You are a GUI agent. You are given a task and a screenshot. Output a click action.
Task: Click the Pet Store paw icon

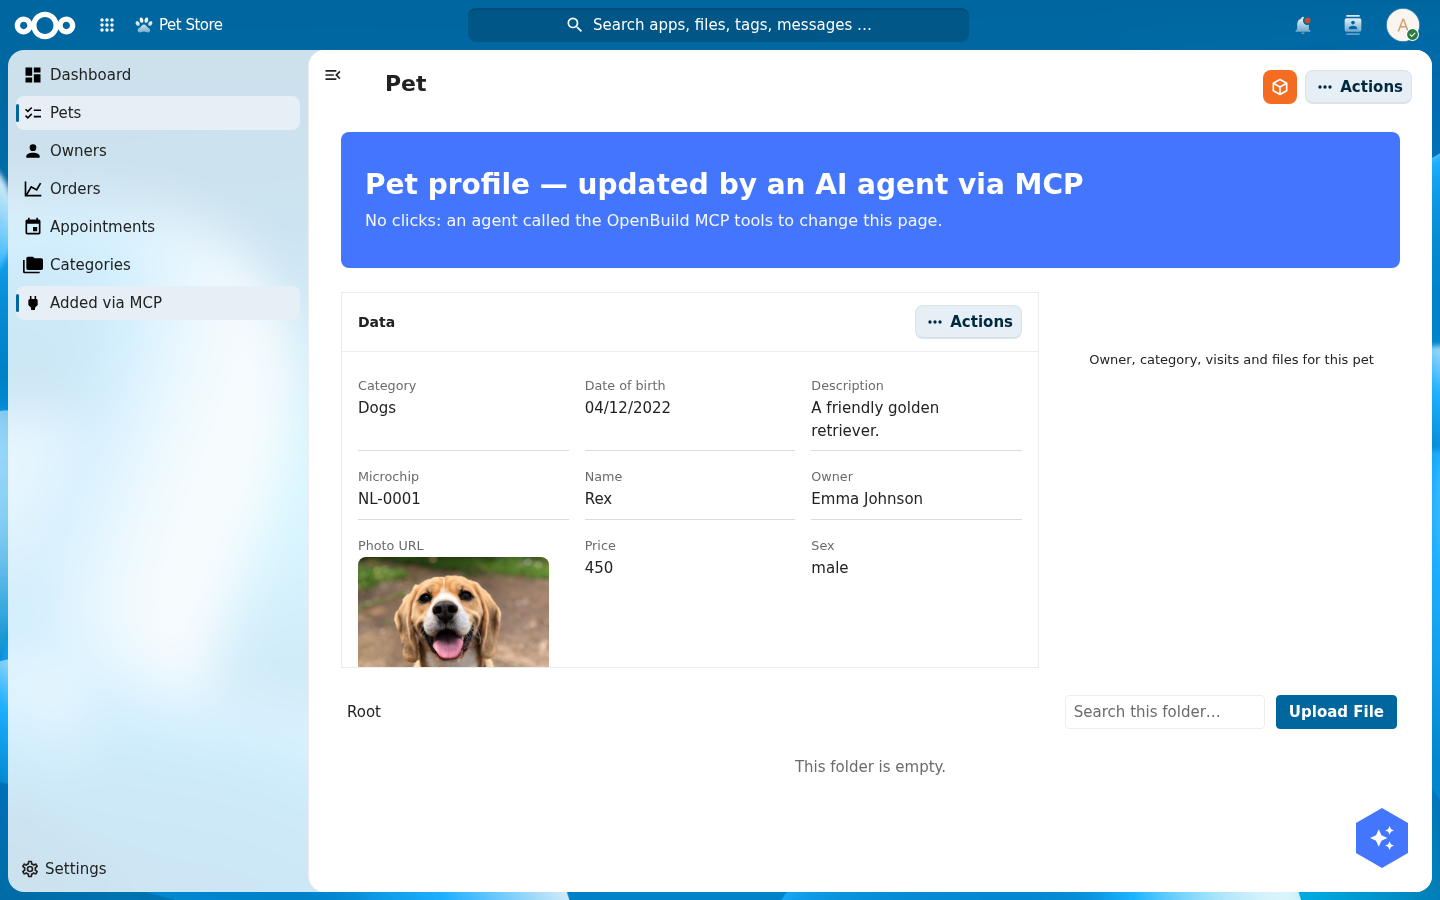coord(144,25)
